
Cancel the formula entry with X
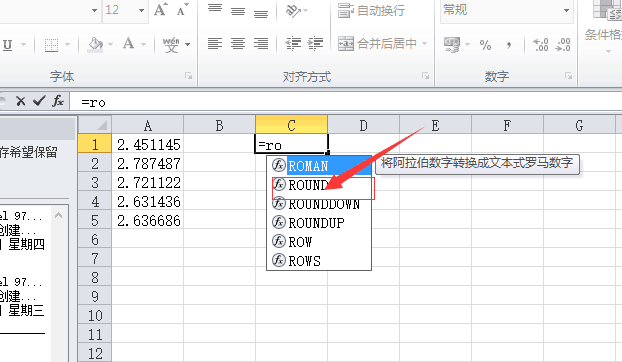pyautogui.click(x=21, y=102)
